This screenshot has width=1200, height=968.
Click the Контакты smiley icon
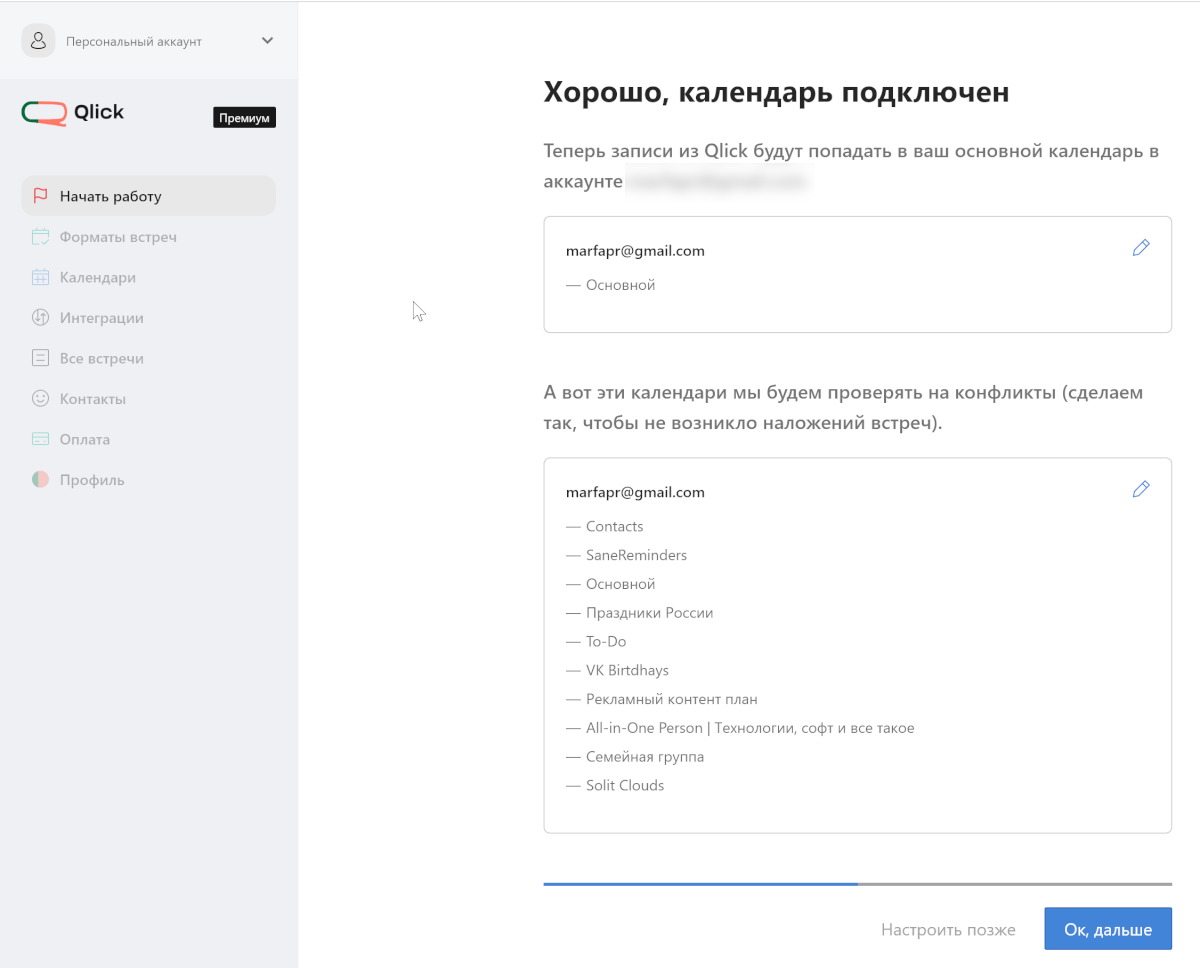(x=40, y=399)
